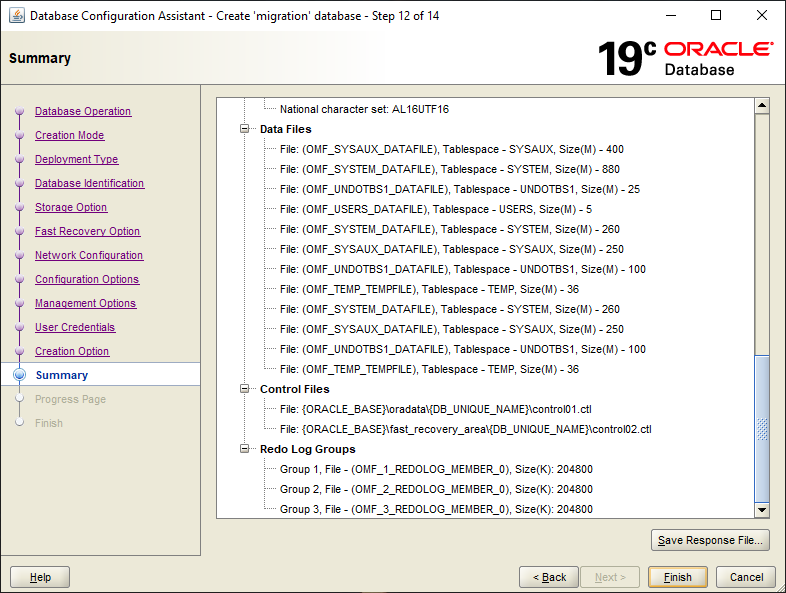Select Network Configuration step
Viewport: 786px width, 593px height.
[89, 255]
